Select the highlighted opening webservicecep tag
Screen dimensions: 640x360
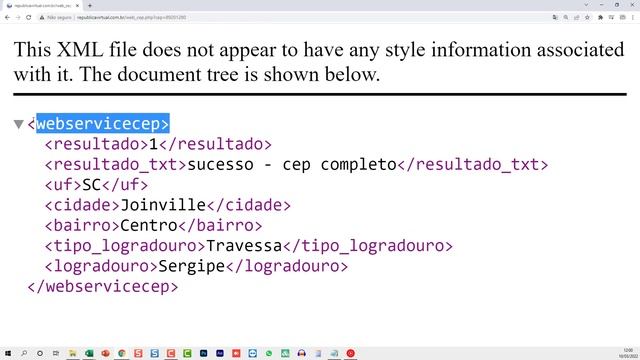(x=102, y=123)
